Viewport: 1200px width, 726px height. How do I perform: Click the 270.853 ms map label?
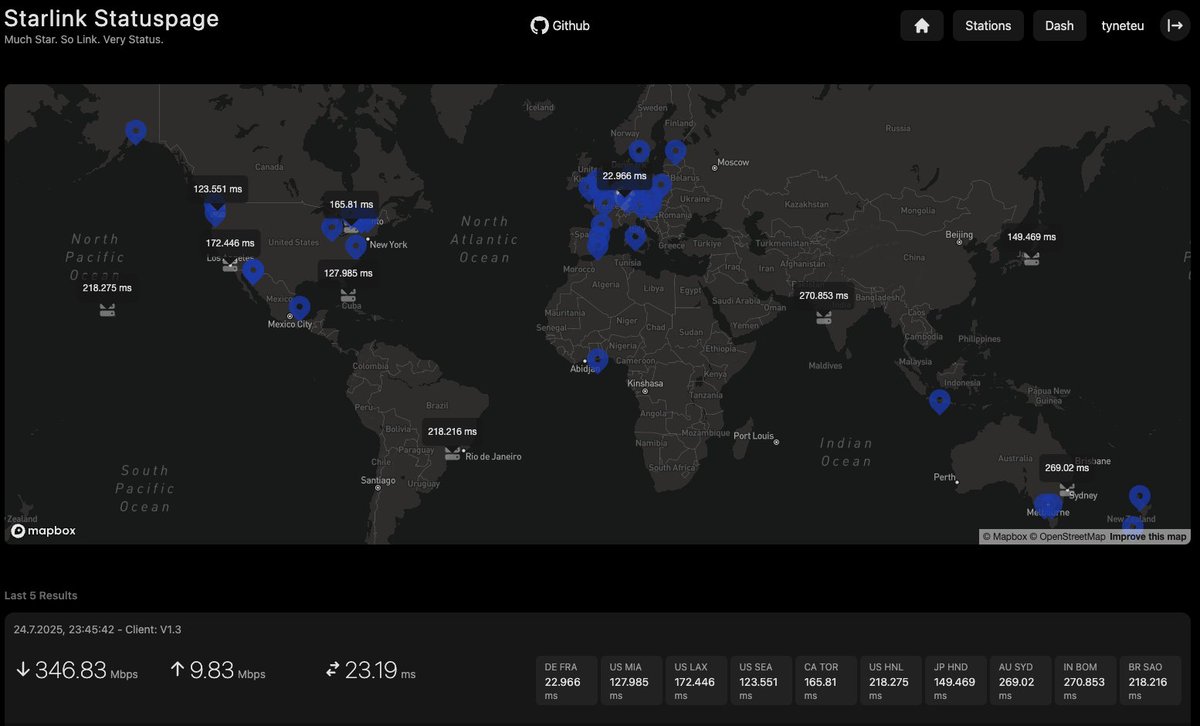pyautogui.click(x=823, y=295)
